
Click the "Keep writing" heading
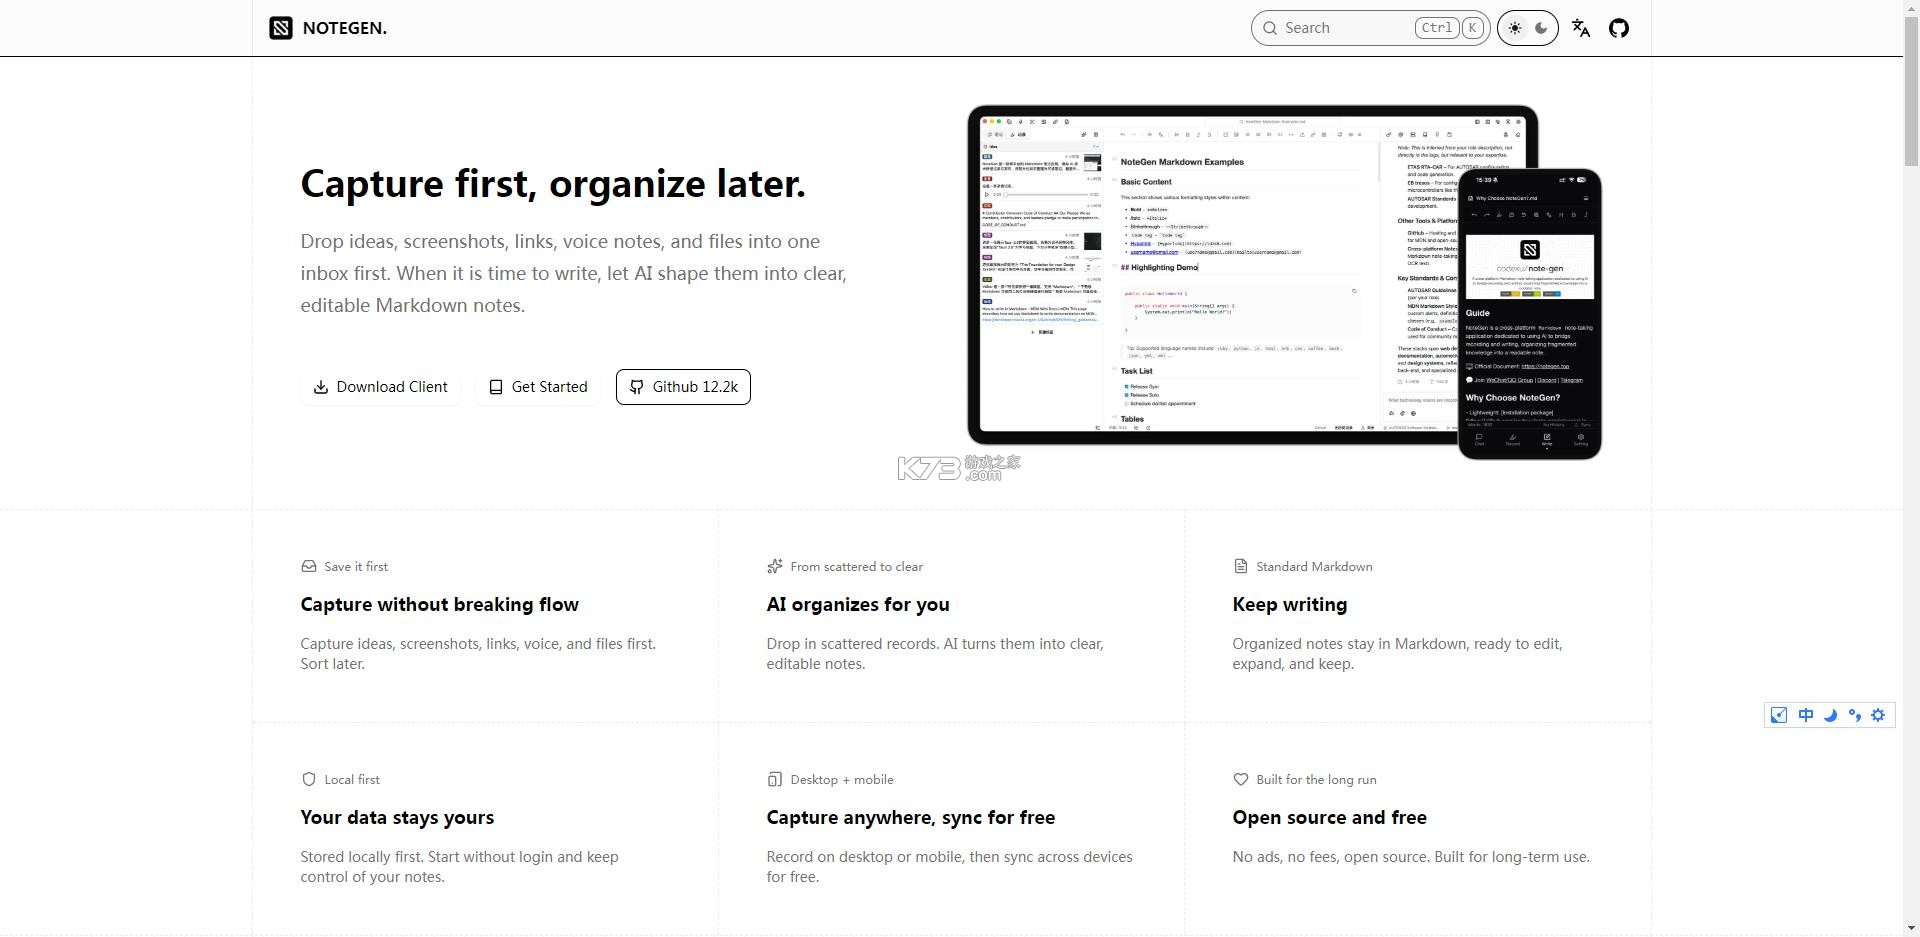pos(1290,605)
